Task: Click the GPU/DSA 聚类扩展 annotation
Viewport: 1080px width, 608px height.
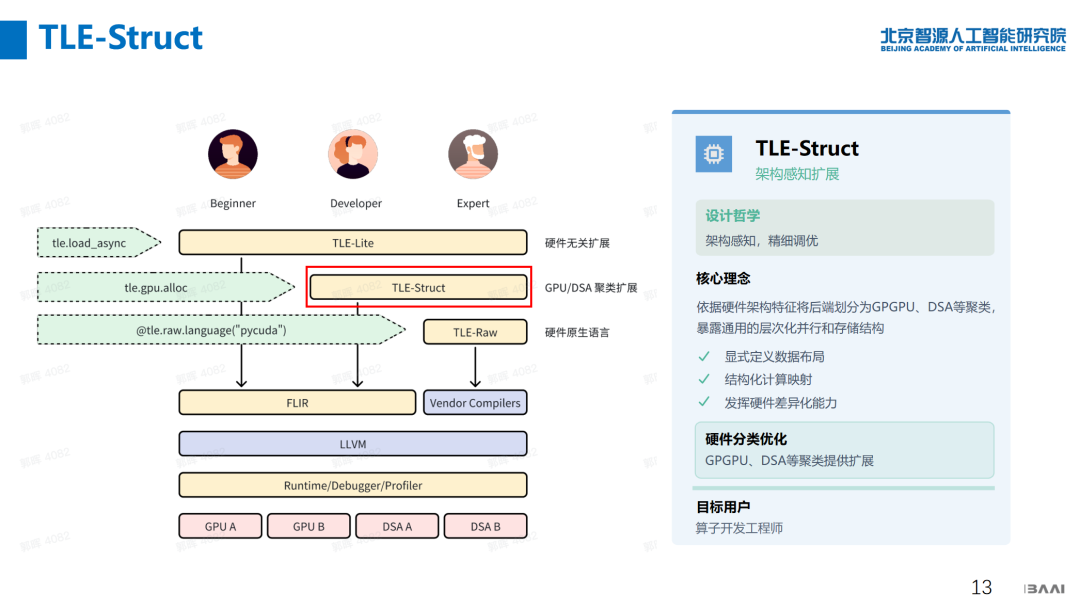Action: (591, 288)
